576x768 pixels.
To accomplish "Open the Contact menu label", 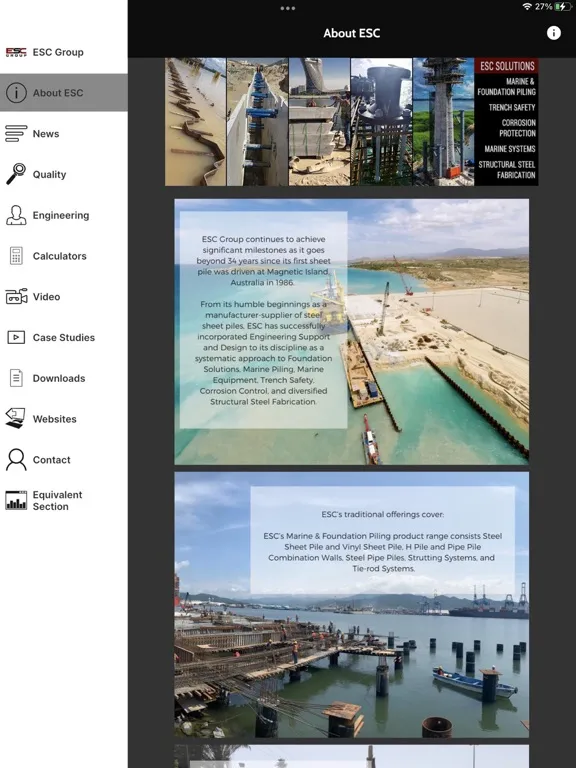I will (51, 459).
